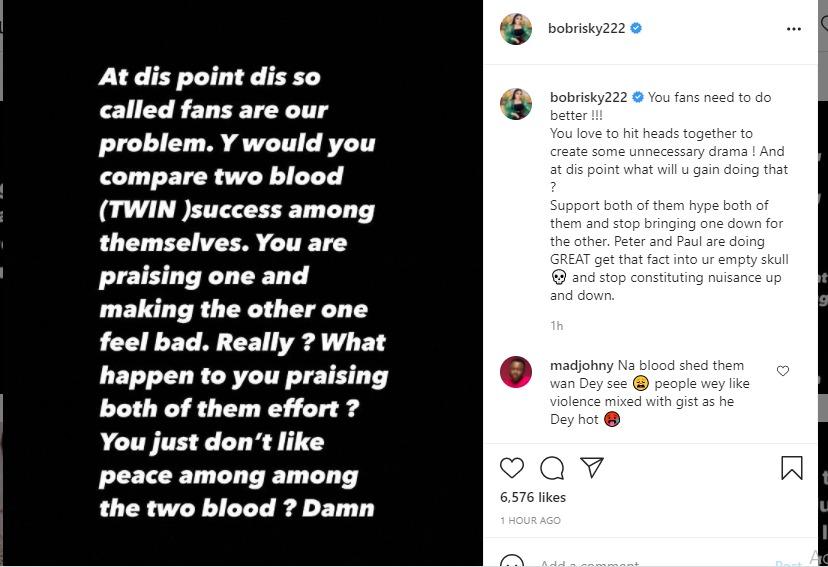This screenshot has height=567, width=828.
Task: Open the emoji picker beside comment box
Action: 512,562
